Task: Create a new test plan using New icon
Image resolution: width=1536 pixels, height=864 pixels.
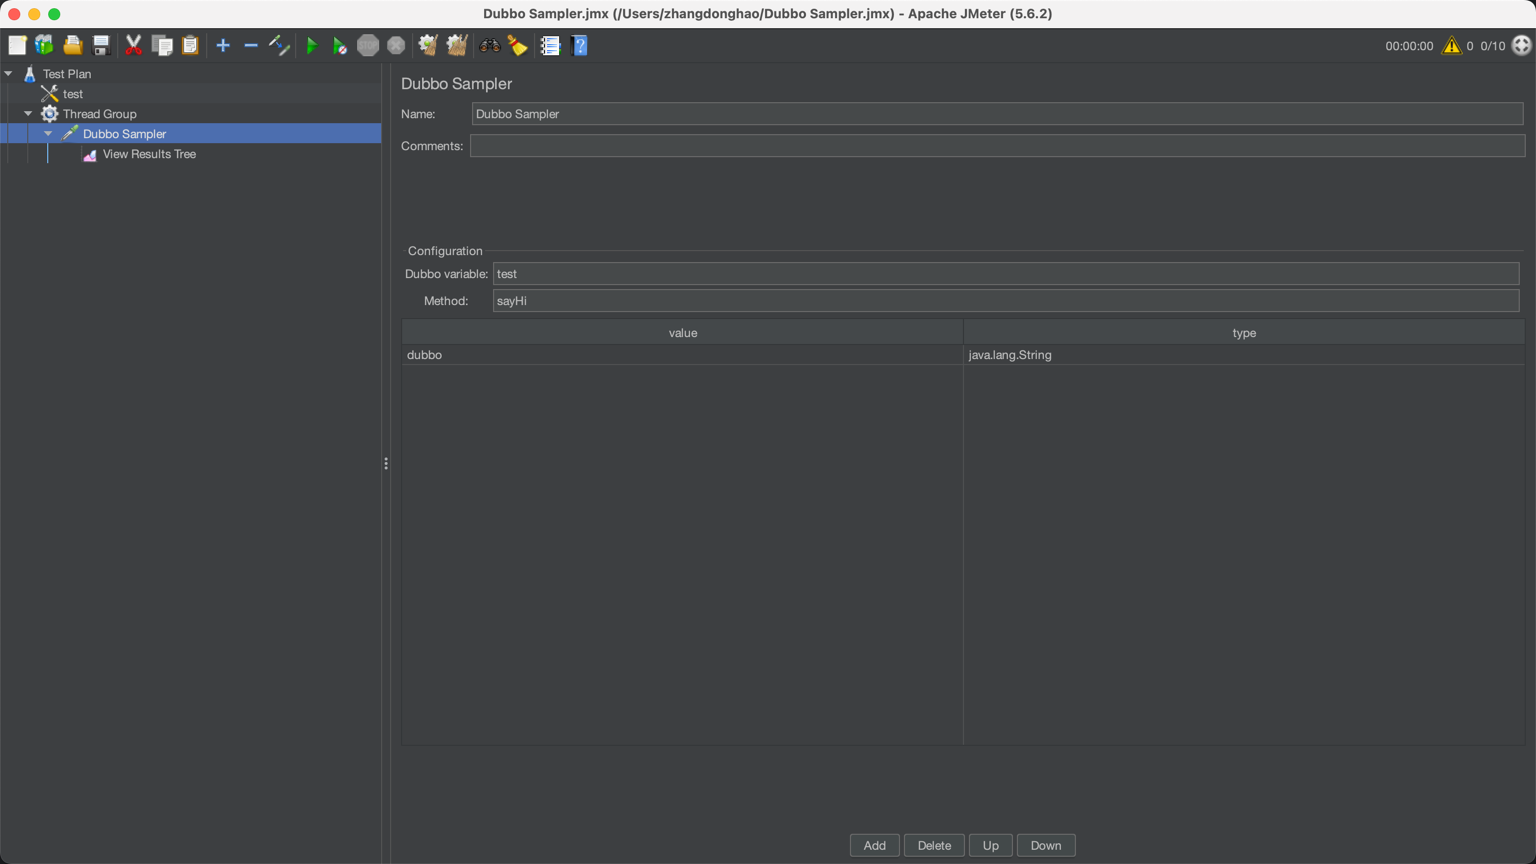Action: 17,45
